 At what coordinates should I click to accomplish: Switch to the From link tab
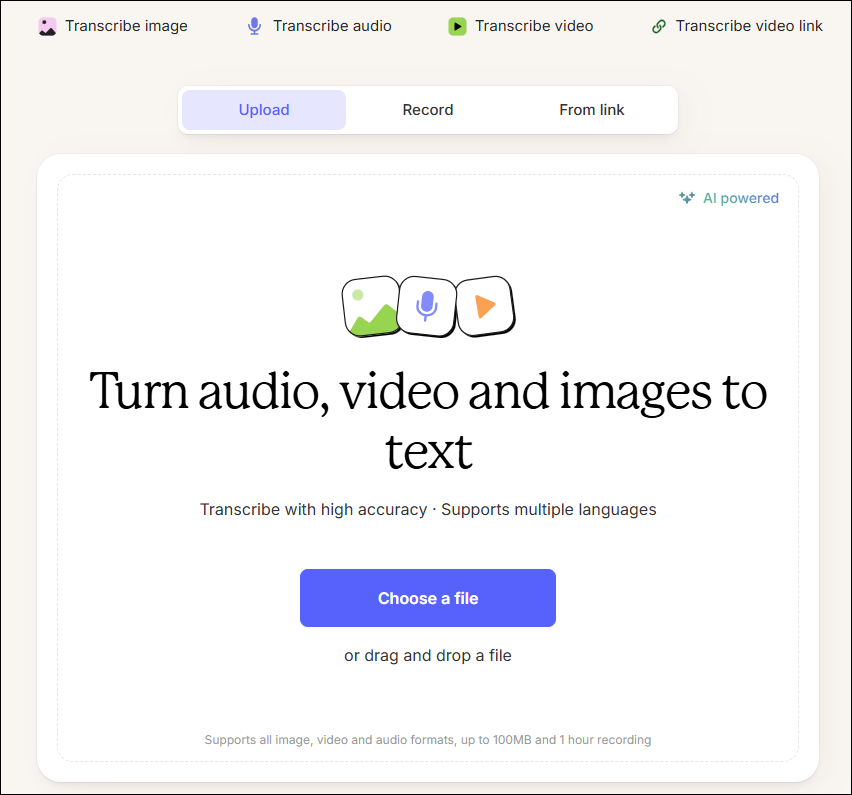[x=592, y=110]
